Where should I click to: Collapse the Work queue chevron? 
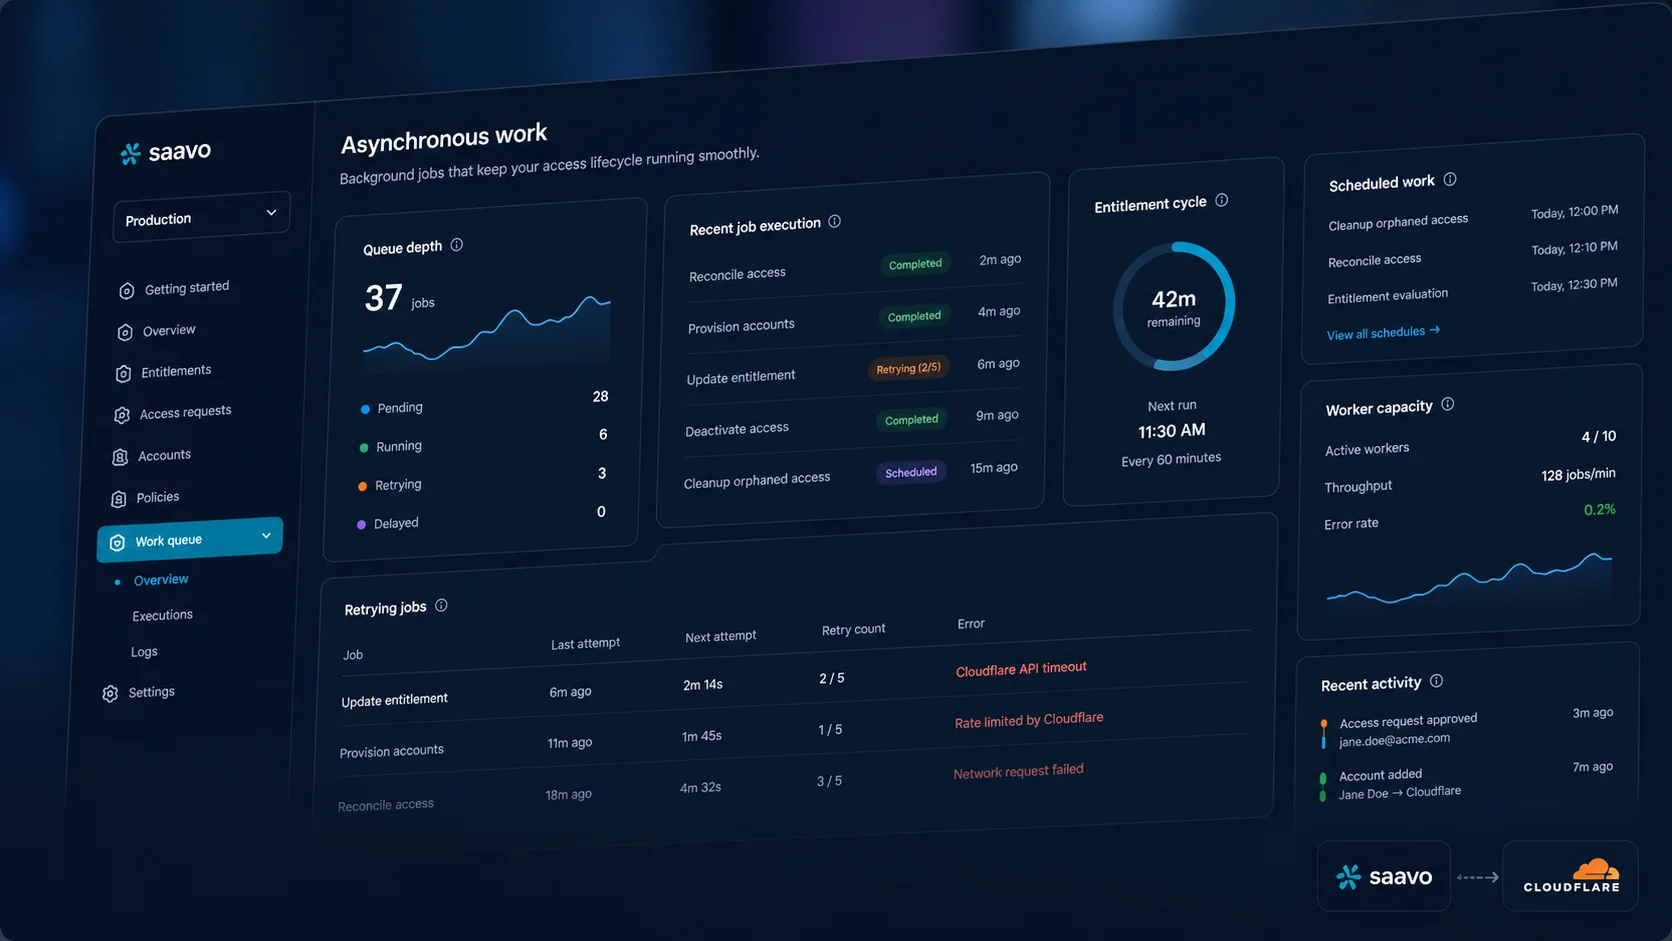[267, 536]
